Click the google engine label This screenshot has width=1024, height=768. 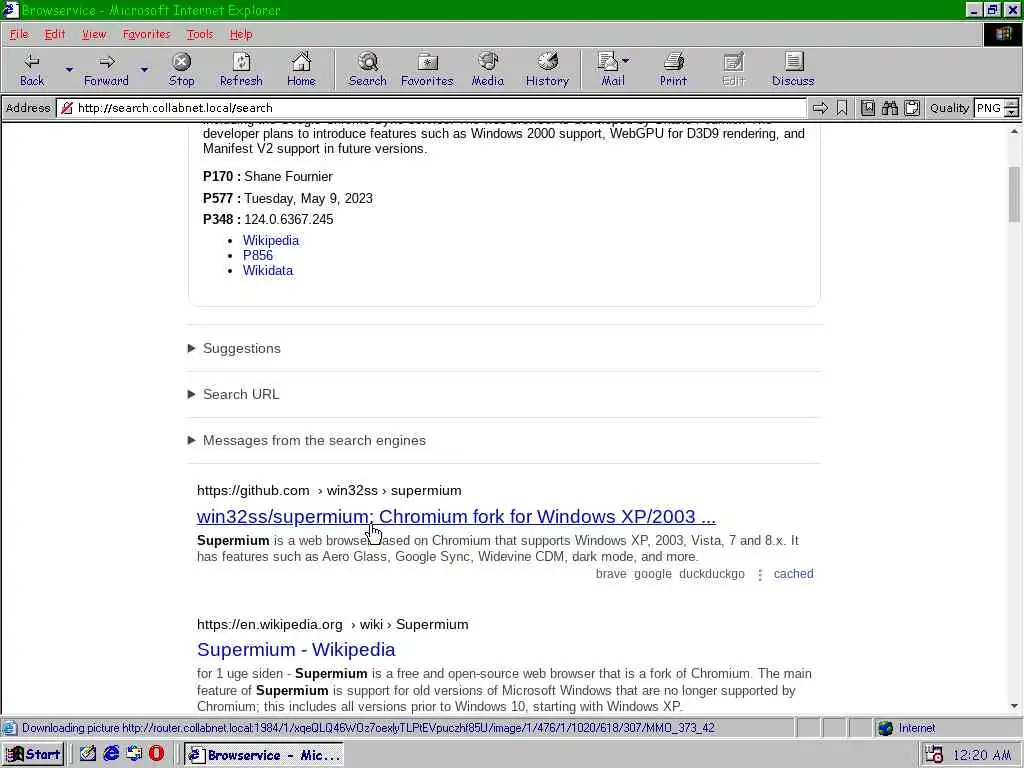(x=652, y=574)
